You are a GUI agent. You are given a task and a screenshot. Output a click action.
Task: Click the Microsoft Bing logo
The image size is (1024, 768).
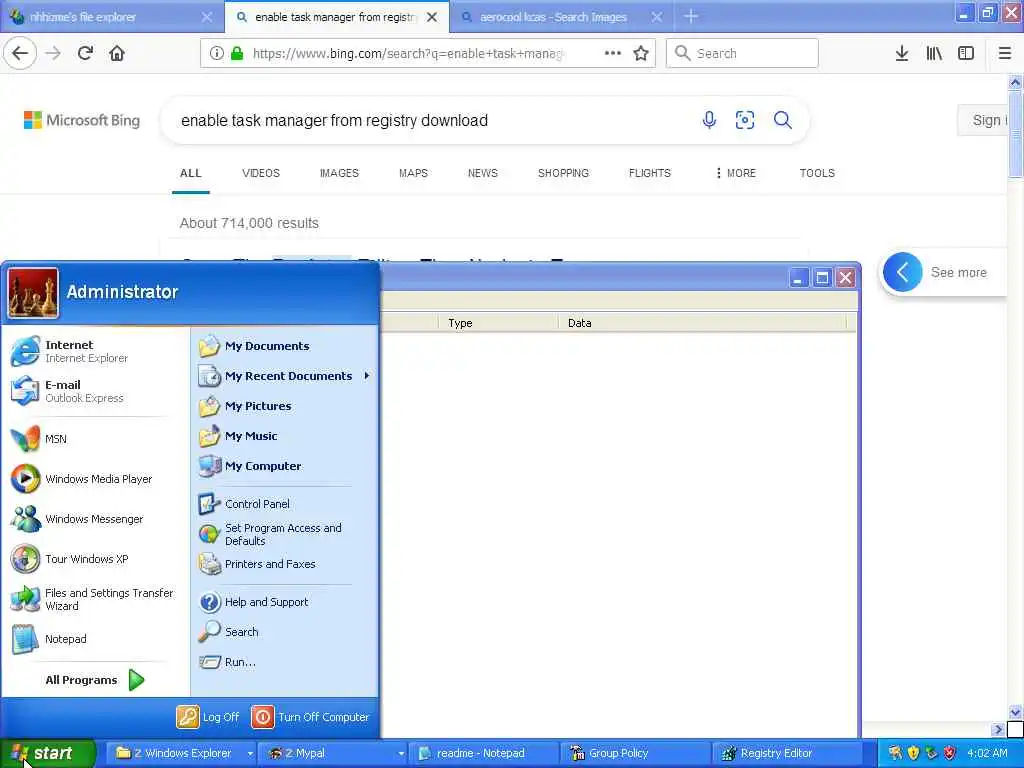coord(82,120)
